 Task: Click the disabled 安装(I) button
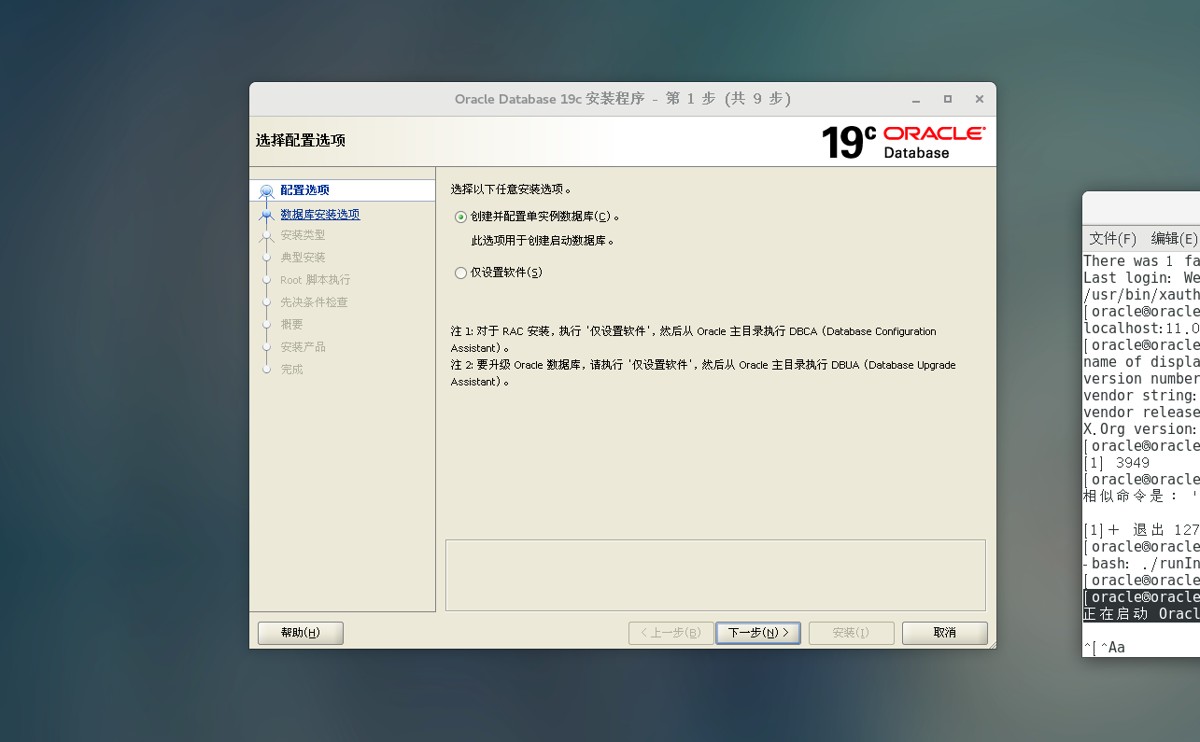851,633
